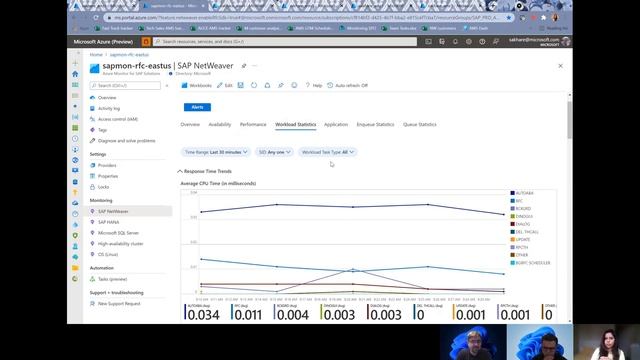Open Feedback icon in Azure header
The width and height of the screenshot is (640, 360).
tap(496, 42)
